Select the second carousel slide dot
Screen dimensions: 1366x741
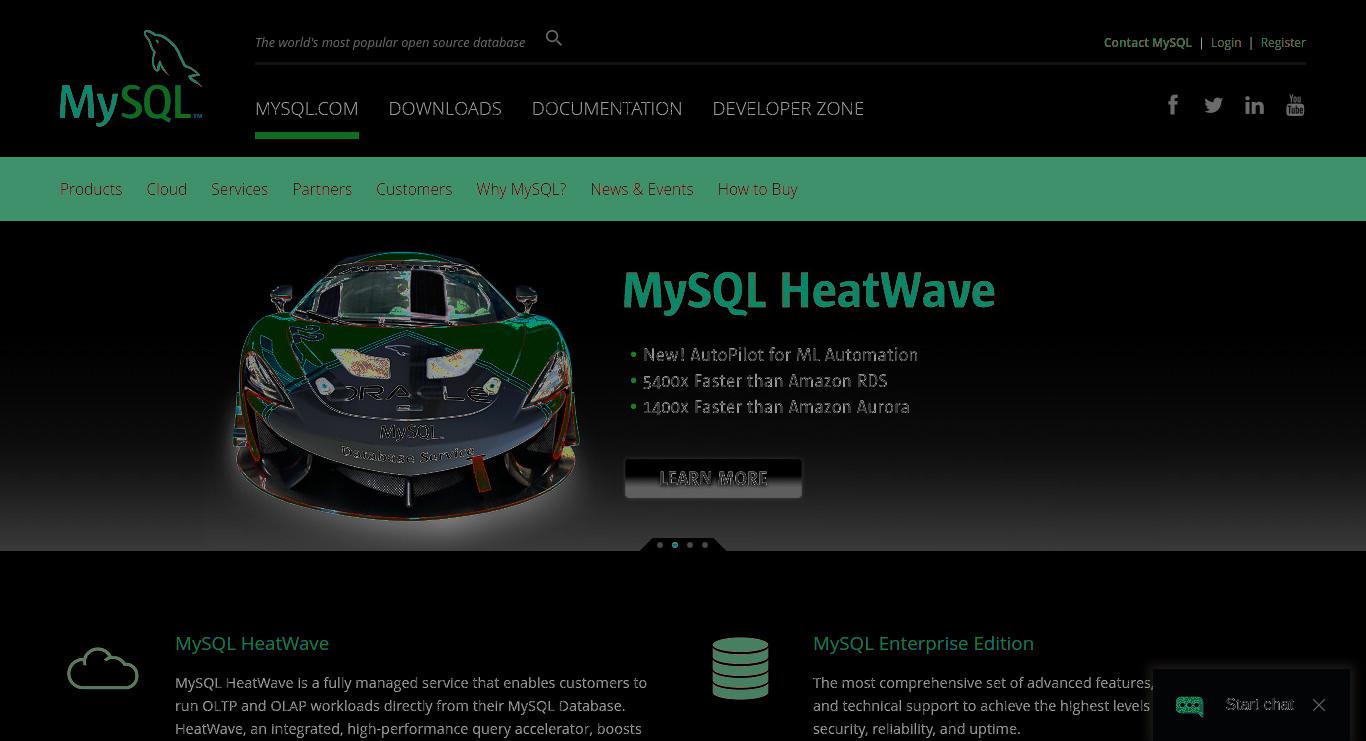point(675,545)
